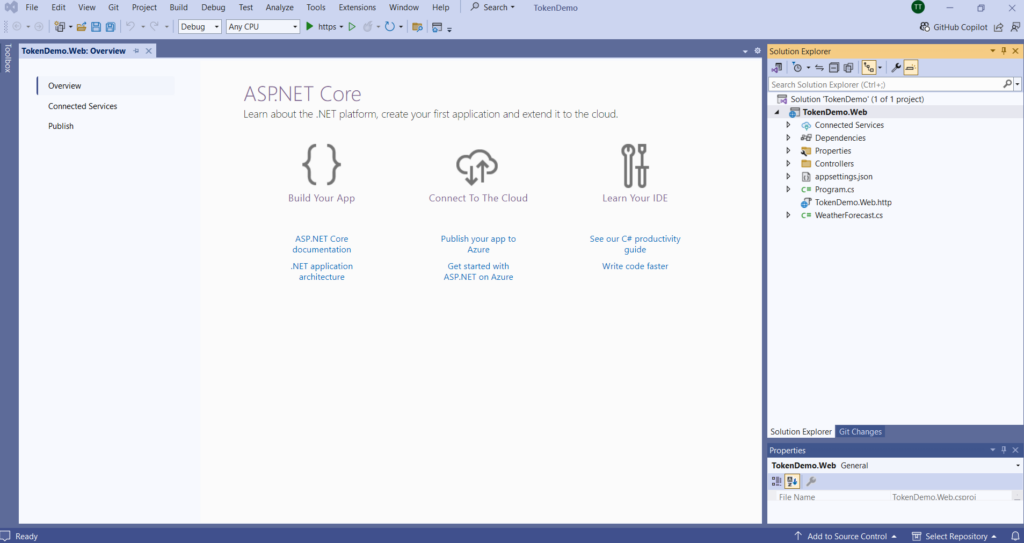The image size is (1024, 543).
Task: Open the Any CPU platform dropdown
Action: tap(263, 27)
